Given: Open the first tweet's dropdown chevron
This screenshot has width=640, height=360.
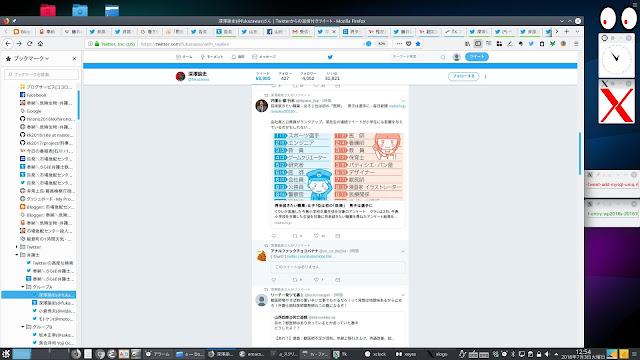Looking at the screenshot, I should click(403, 101).
